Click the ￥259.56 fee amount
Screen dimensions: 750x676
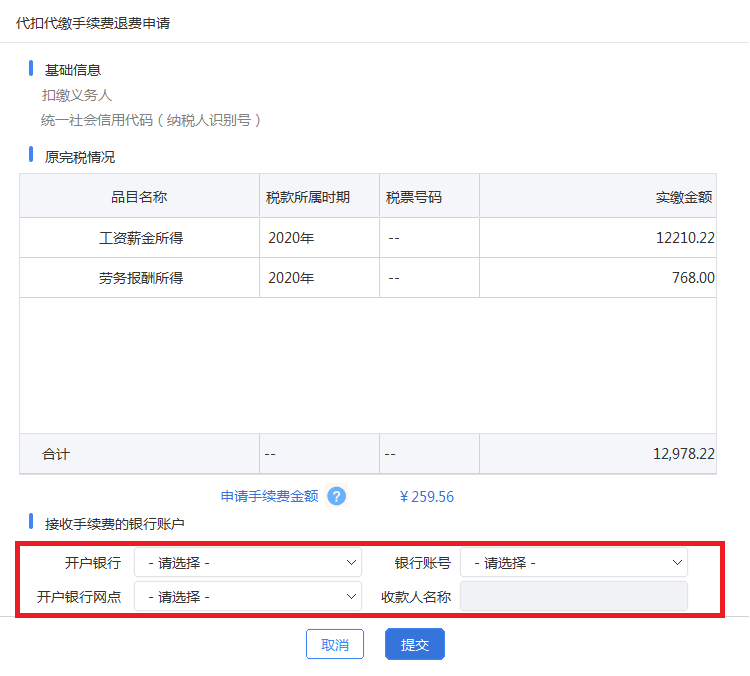coord(427,497)
